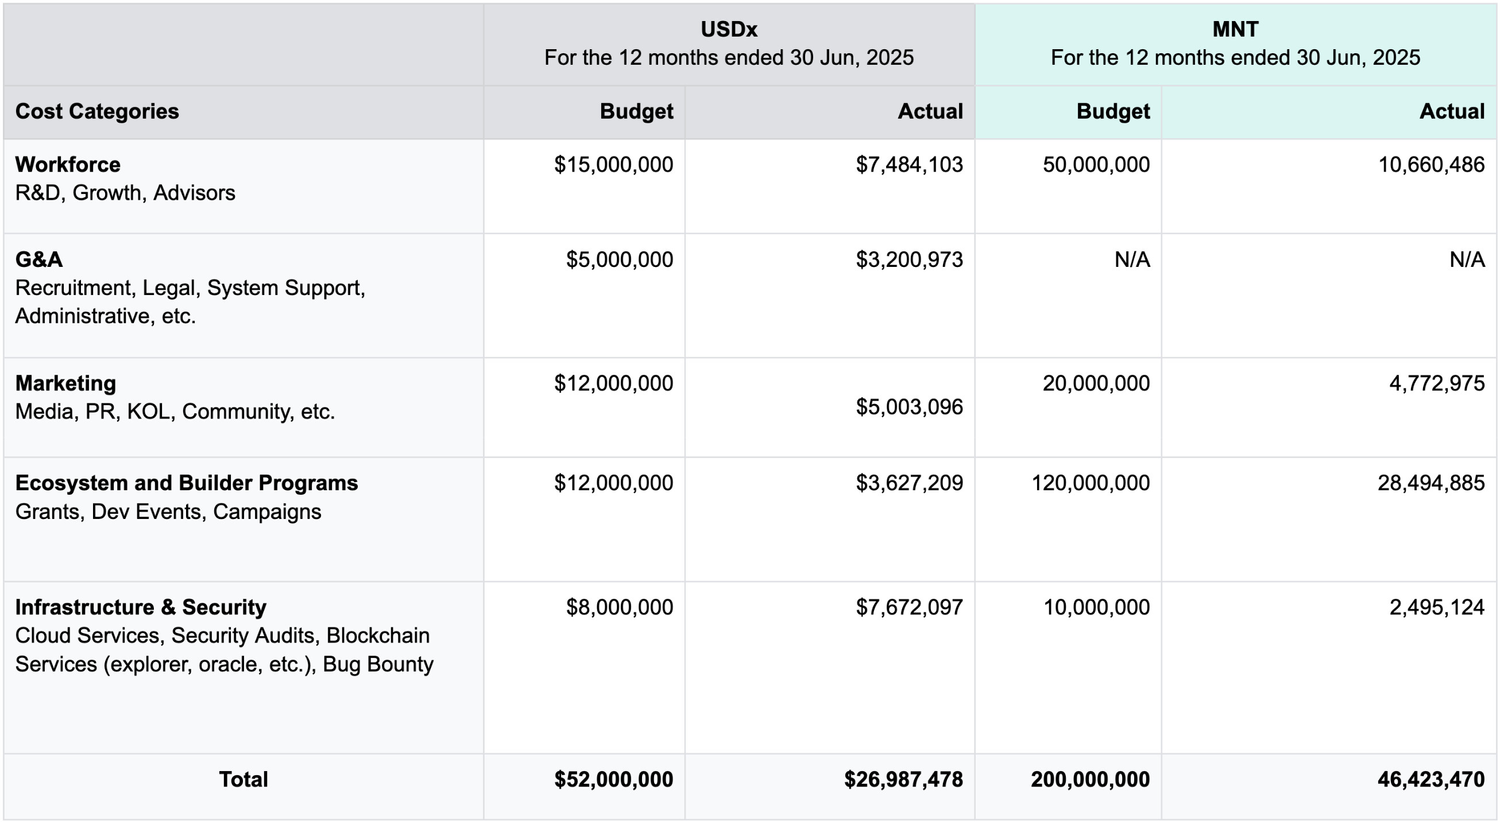The width and height of the screenshot is (1500, 822).
Task: Select total USDx budget cell $52,000,000
Action: pos(613,780)
